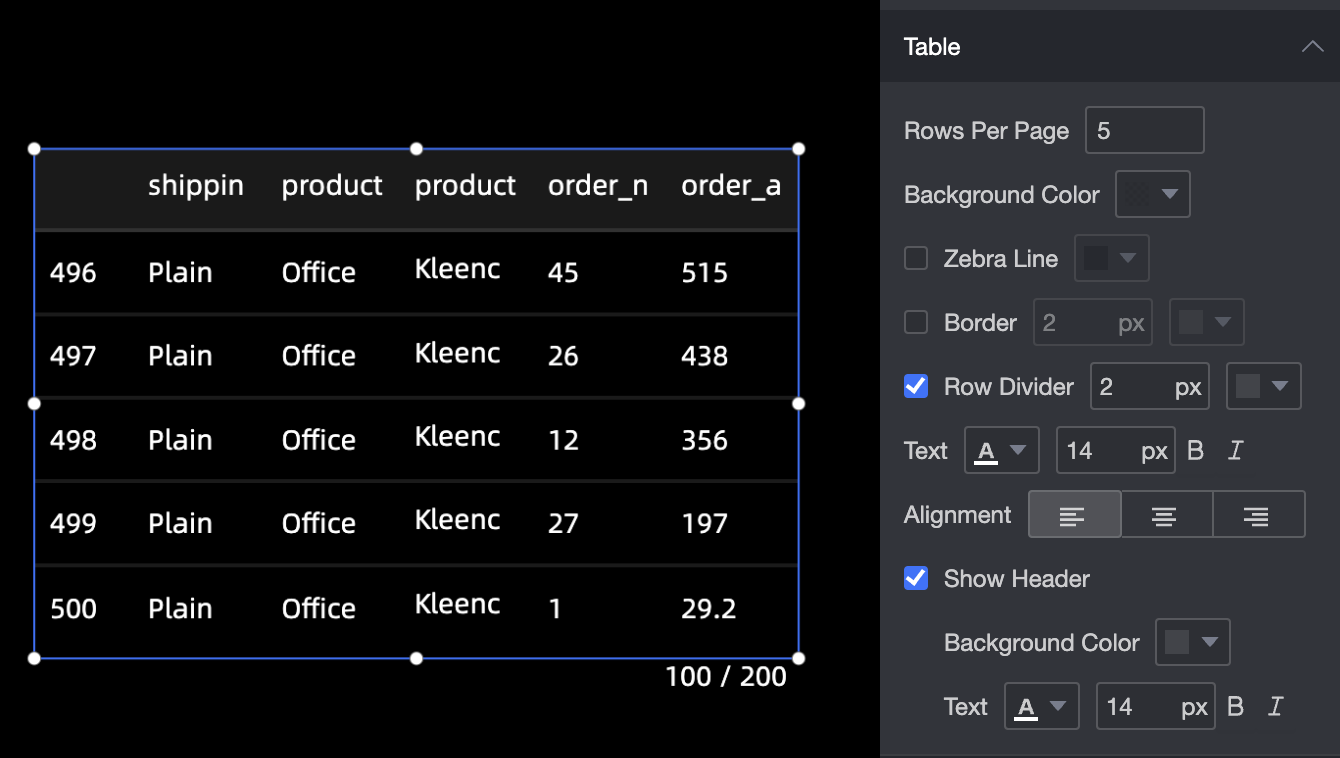Open table text color picker

1001,451
